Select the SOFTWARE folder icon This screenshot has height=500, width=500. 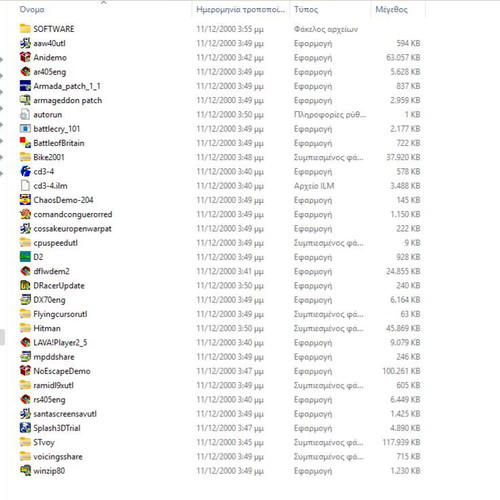coord(25,29)
